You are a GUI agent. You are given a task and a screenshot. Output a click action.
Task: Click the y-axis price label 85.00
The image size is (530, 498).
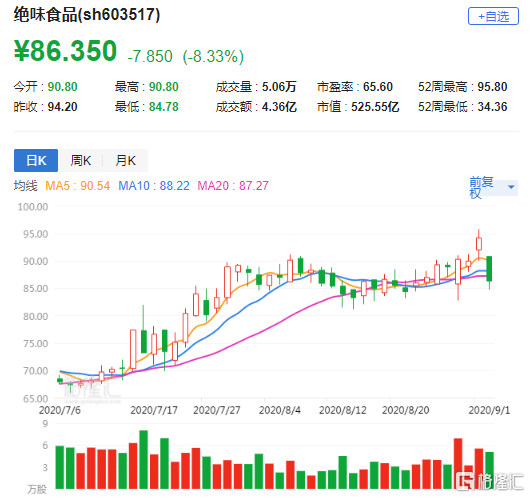pos(35,289)
